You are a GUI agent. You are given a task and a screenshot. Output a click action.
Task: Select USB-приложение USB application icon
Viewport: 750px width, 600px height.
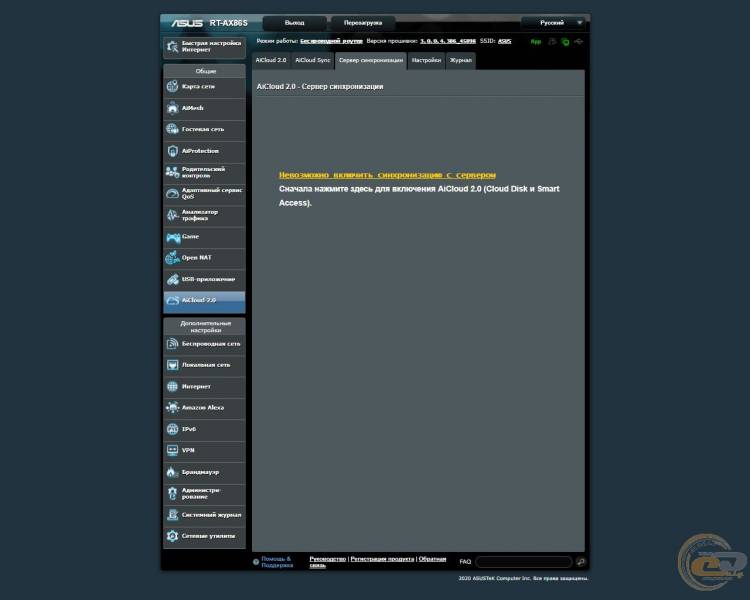coord(172,279)
